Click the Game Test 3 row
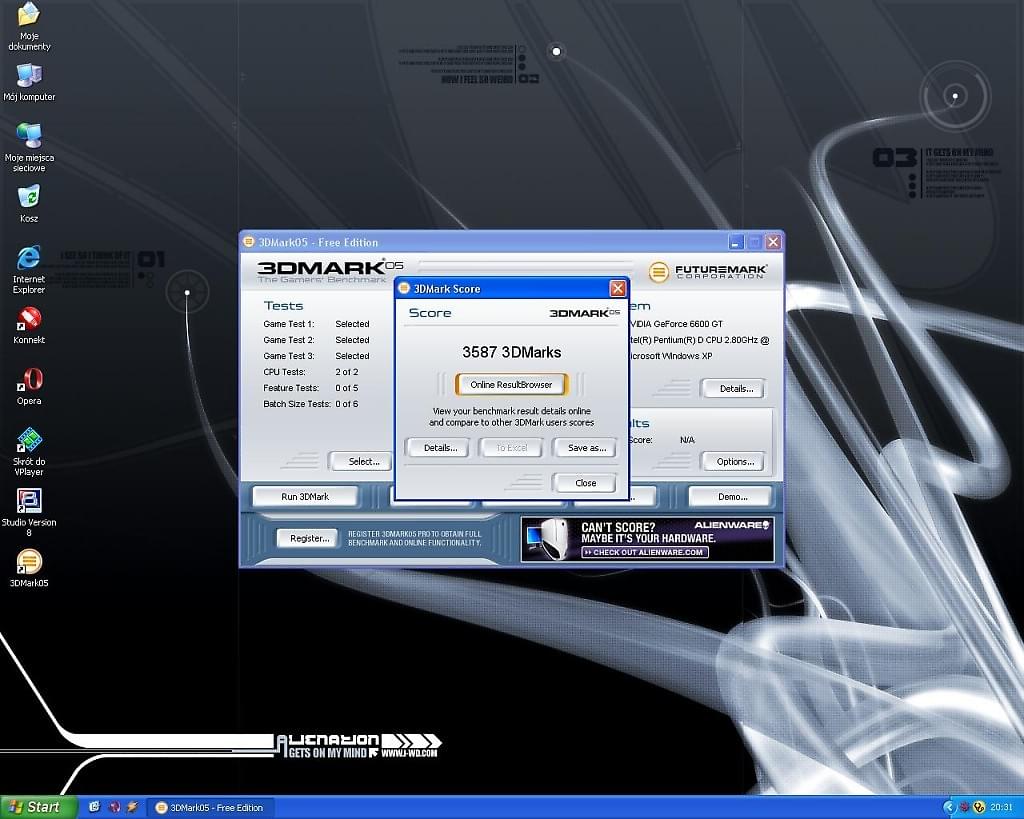 pos(316,356)
